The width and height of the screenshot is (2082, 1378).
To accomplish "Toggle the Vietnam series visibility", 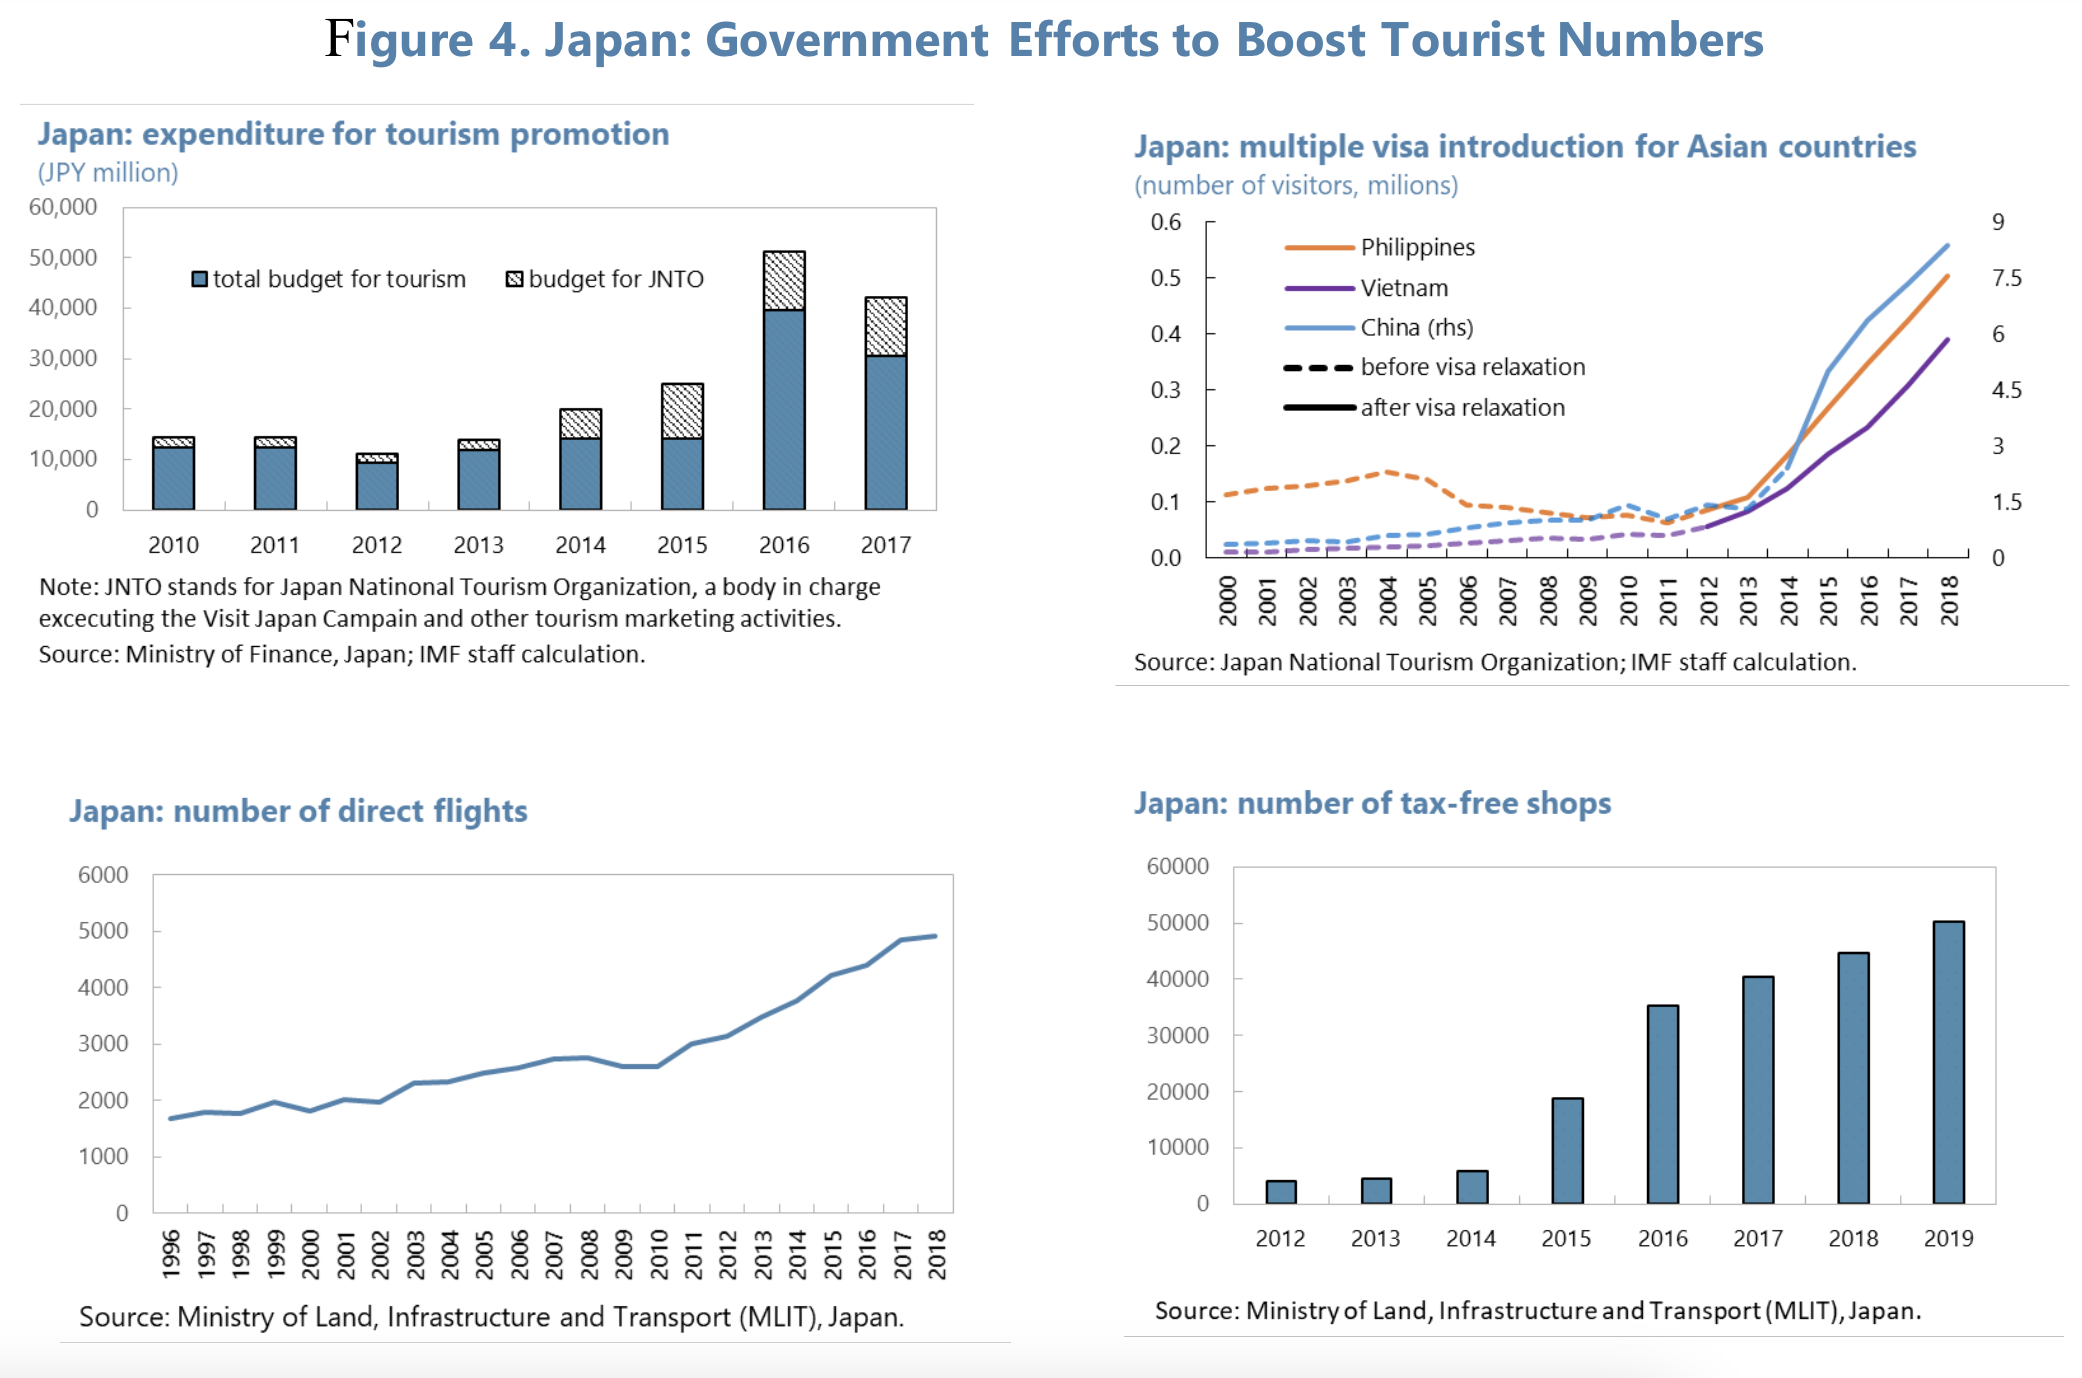I will [x=1404, y=288].
